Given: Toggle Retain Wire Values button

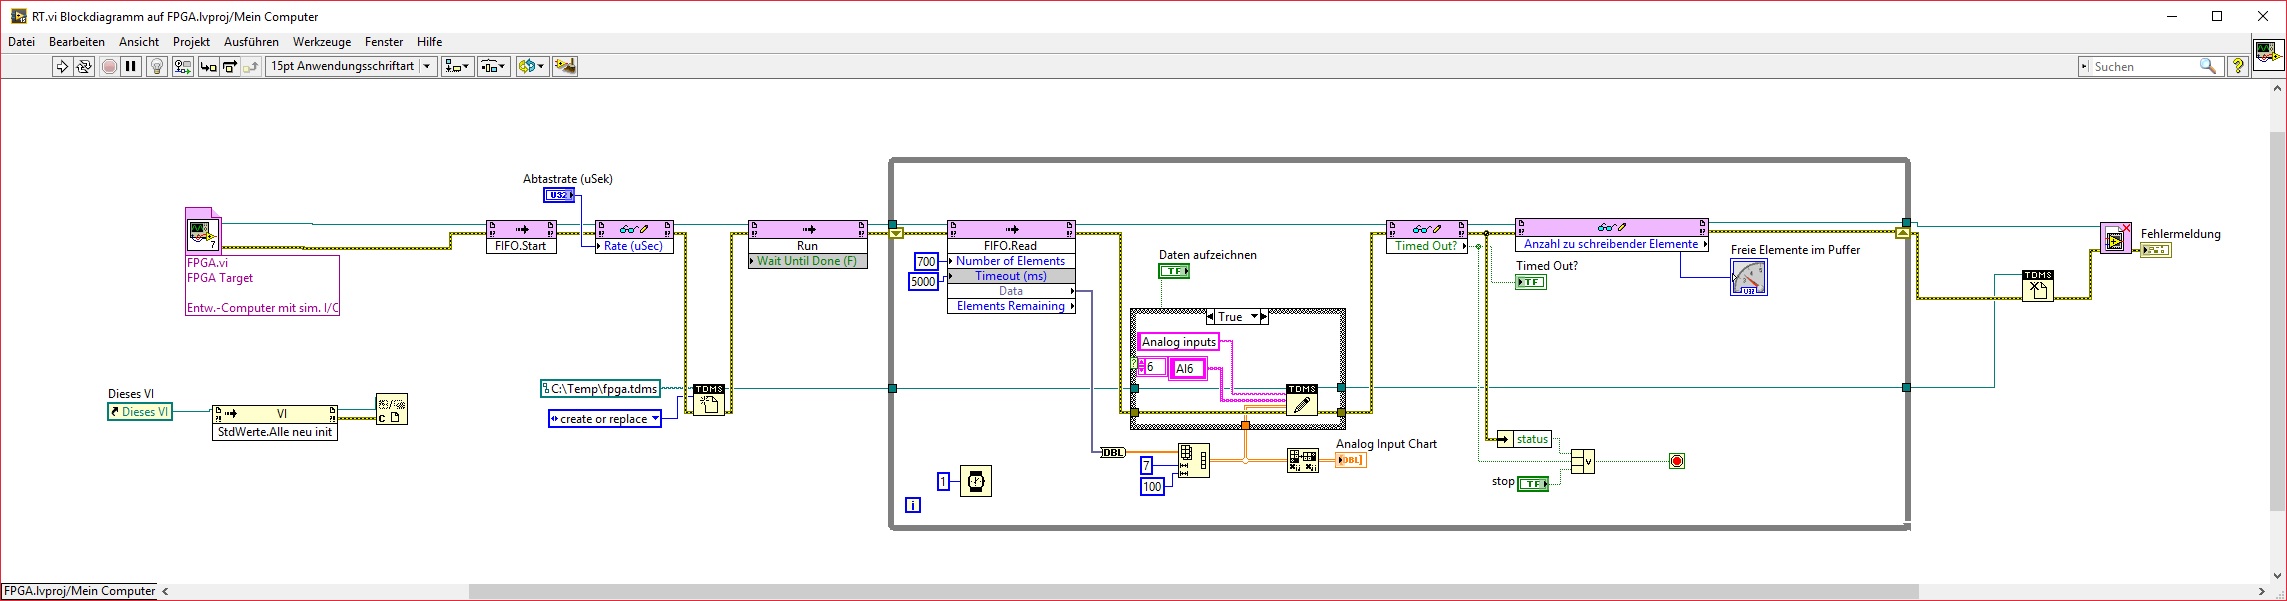Looking at the screenshot, I should click(182, 66).
